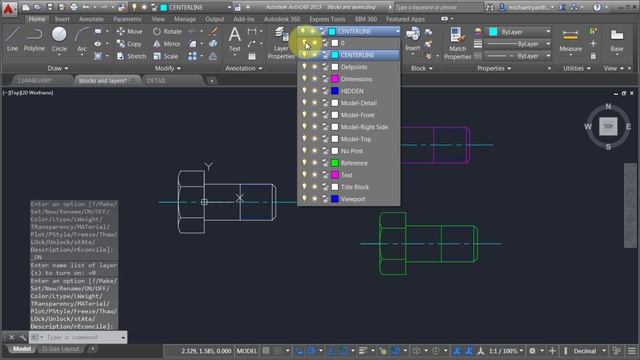Collapse the CENTERLINE layer dropdown arrow
The width and height of the screenshot is (640, 360).
pos(397,31)
